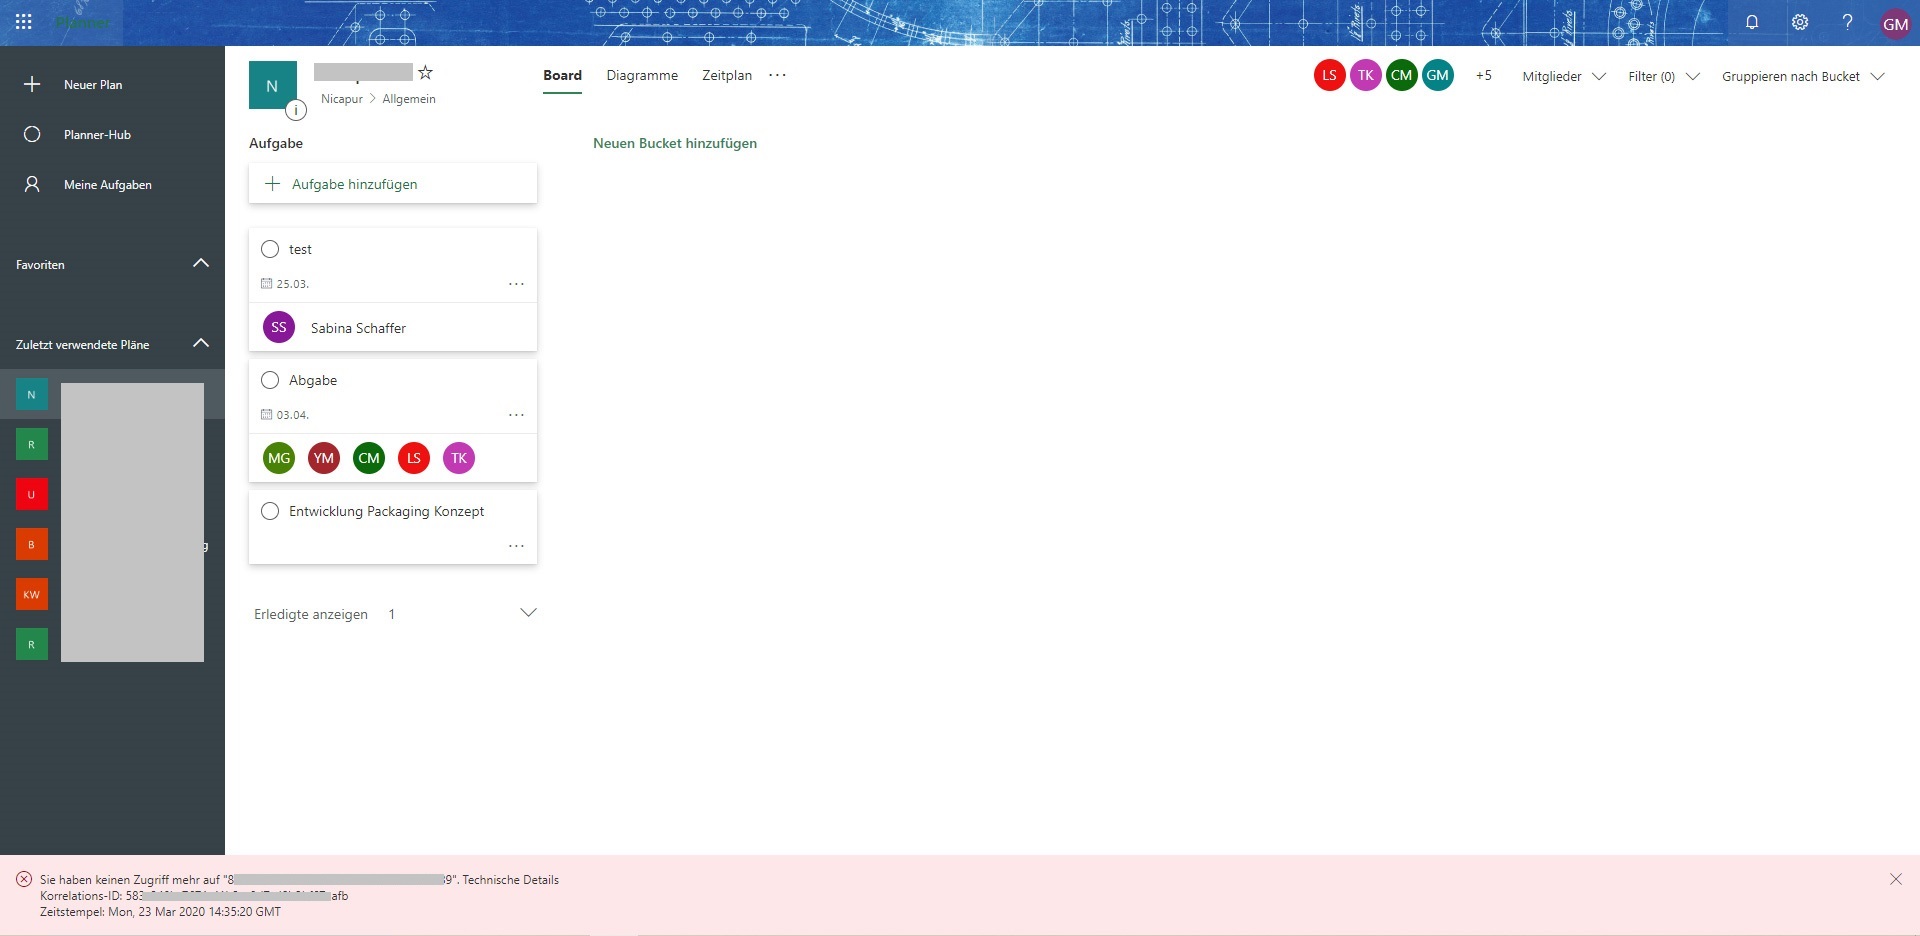Show plan info via the i icon

tap(296, 110)
